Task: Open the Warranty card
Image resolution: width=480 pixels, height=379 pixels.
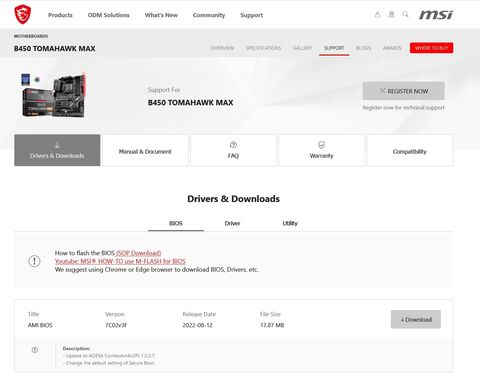Action: pyautogui.click(x=321, y=150)
